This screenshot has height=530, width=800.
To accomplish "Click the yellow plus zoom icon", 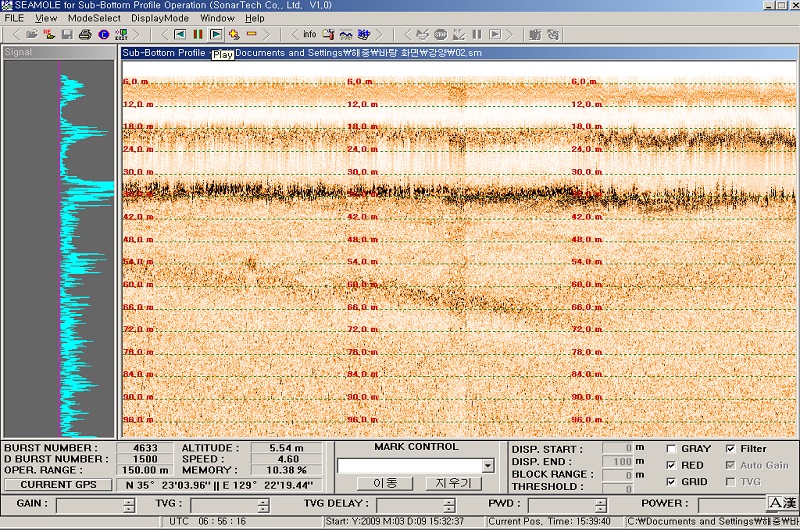I will coord(234,34).
